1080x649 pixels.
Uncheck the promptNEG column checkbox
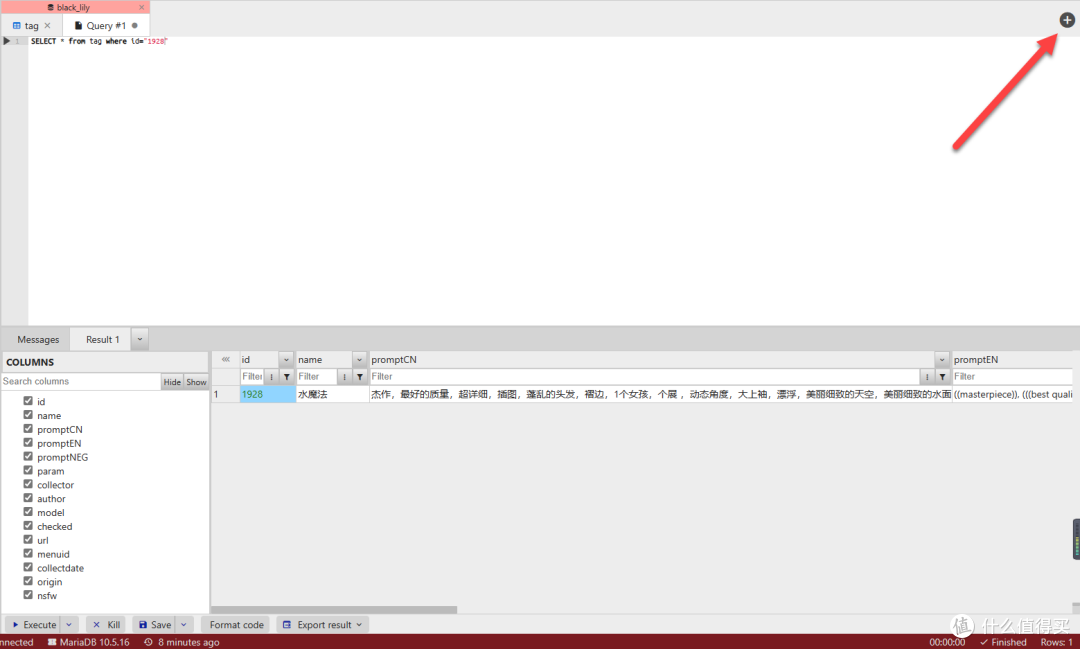pos(29,457)
